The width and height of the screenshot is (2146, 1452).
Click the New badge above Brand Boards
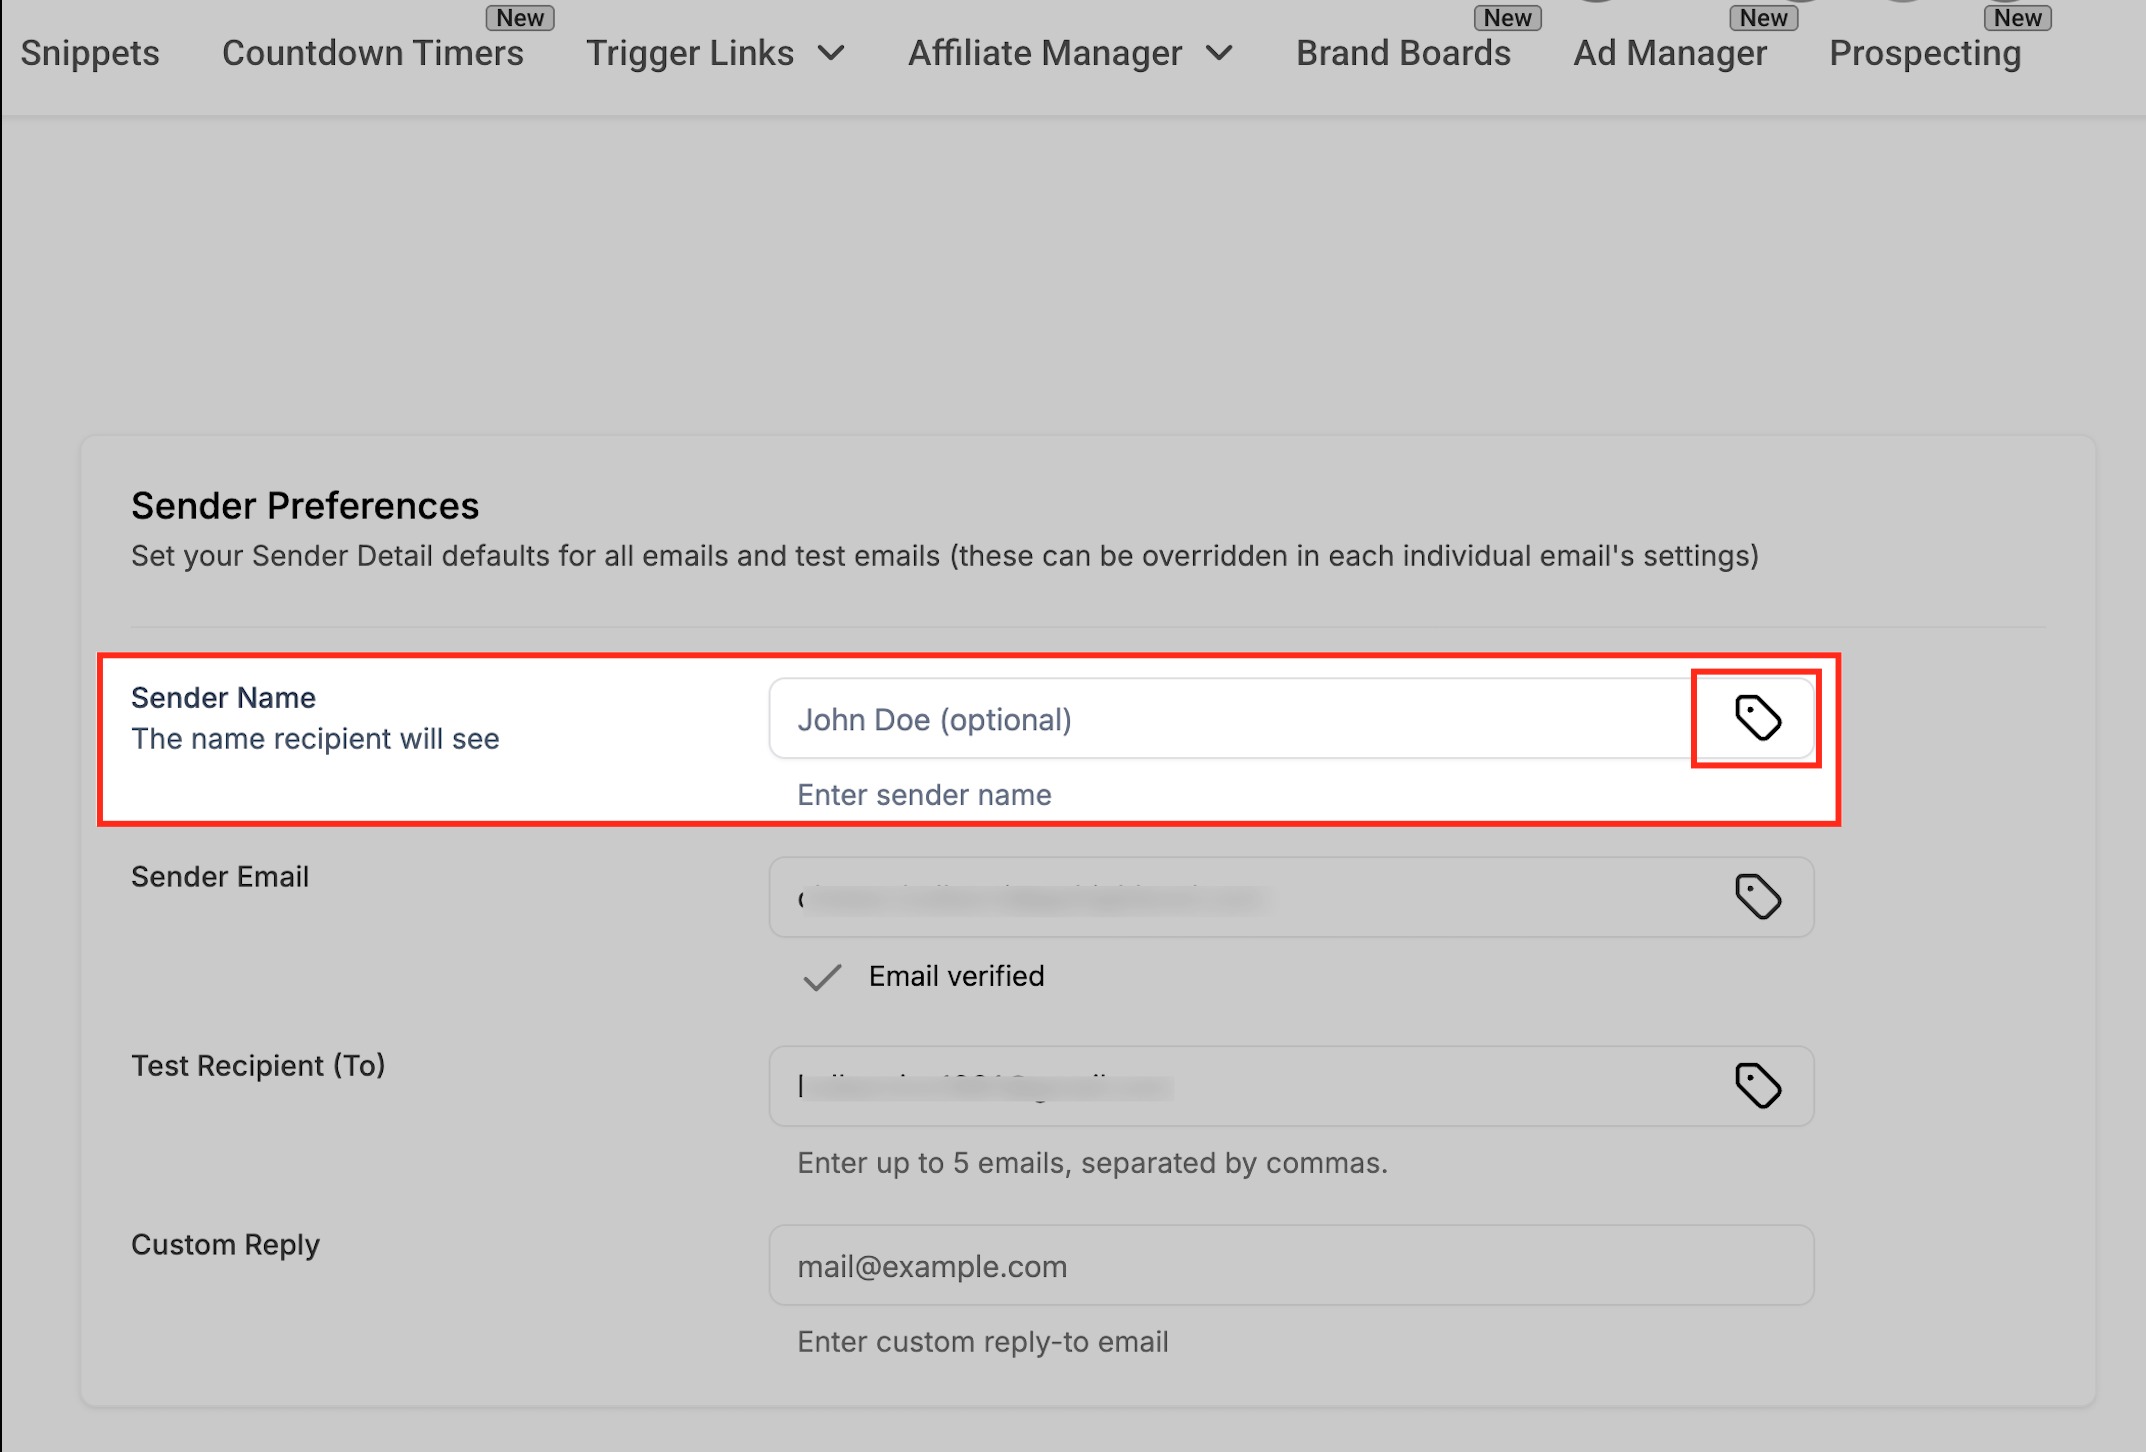point(1507,18)
